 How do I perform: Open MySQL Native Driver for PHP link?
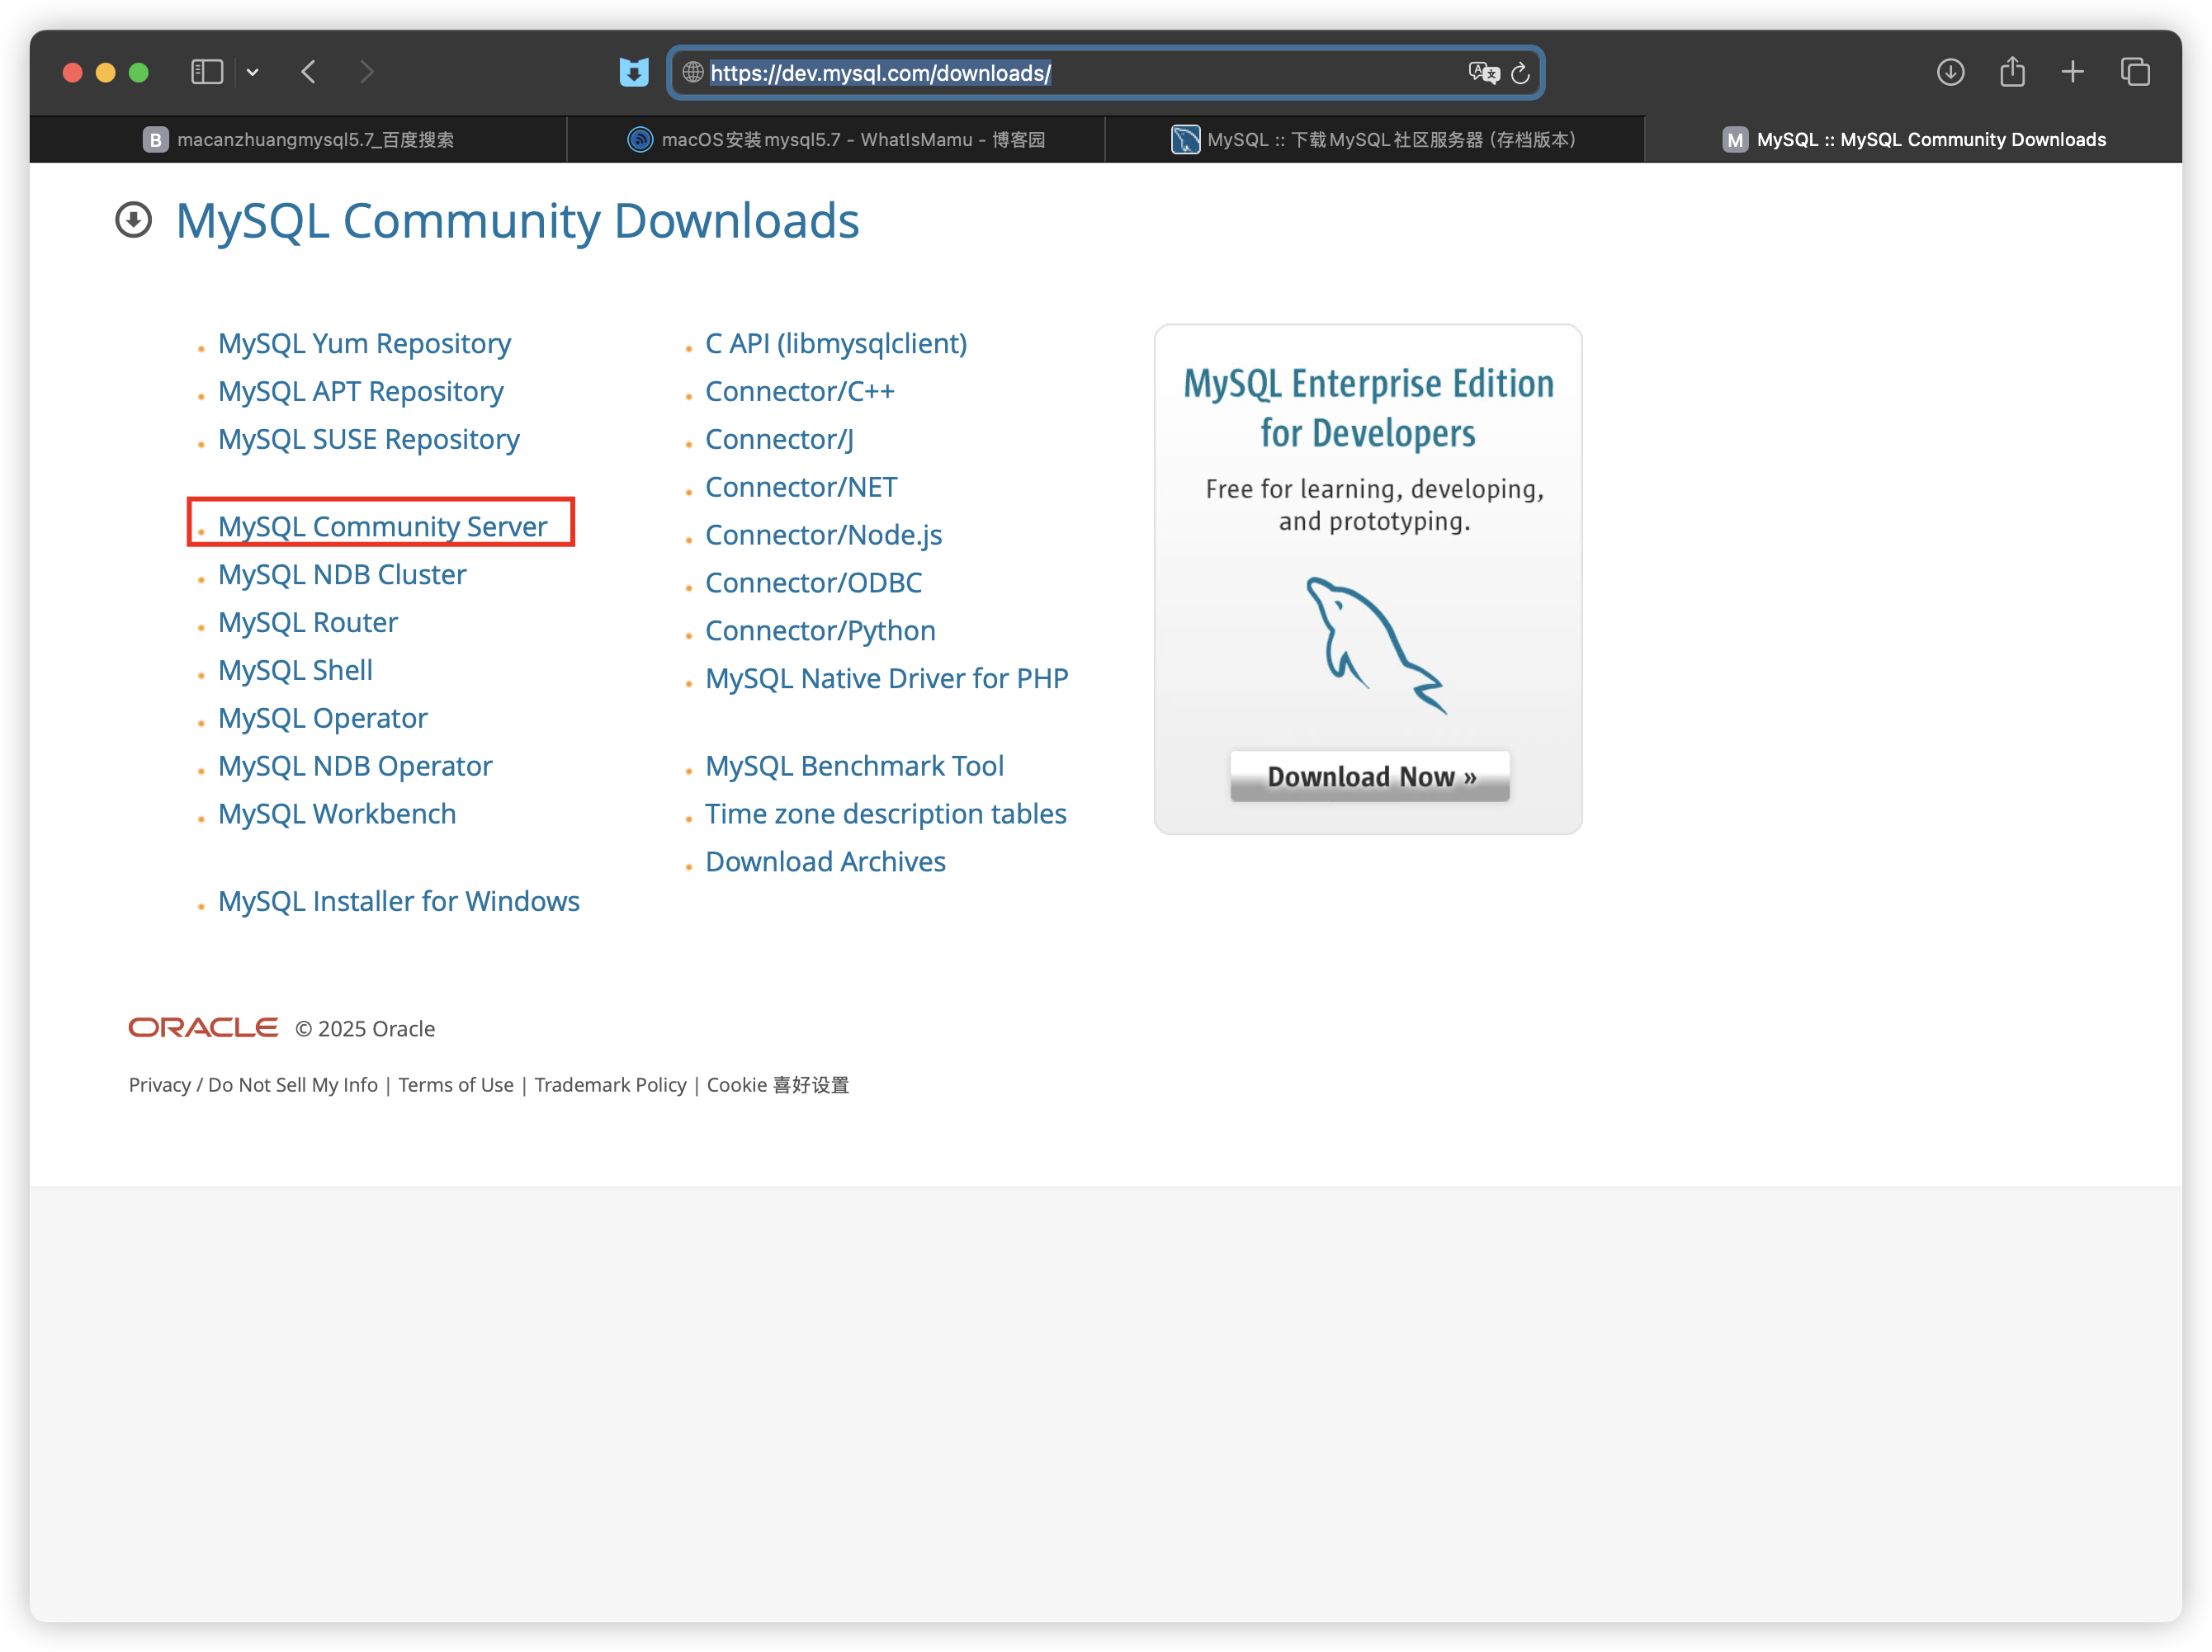pyautogui.click(x=886, y=679)
